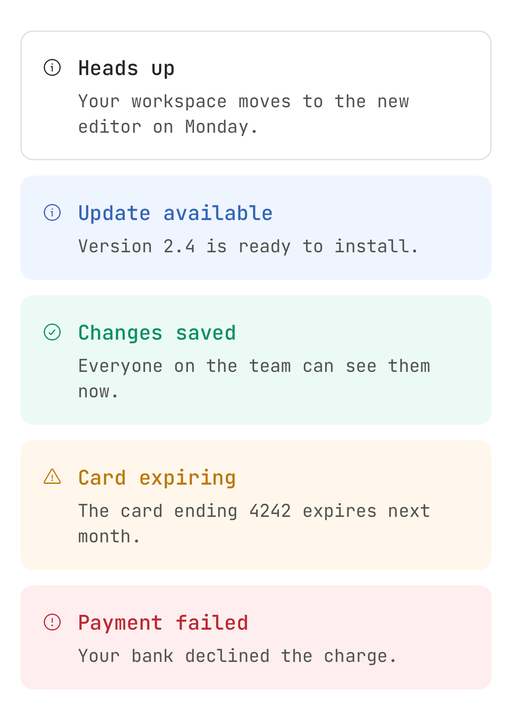Select the Payment failed heading
Screen dimensions: 512x720
pyautogui.click(x=163, y=623)
